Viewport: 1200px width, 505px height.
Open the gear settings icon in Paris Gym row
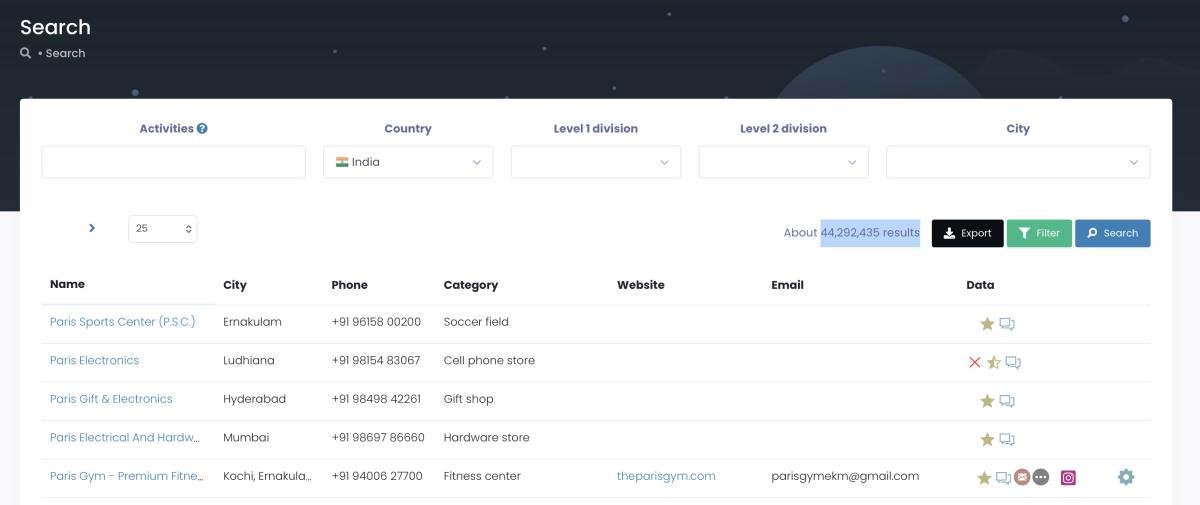pyautogui.click(x=1126, y=477)
